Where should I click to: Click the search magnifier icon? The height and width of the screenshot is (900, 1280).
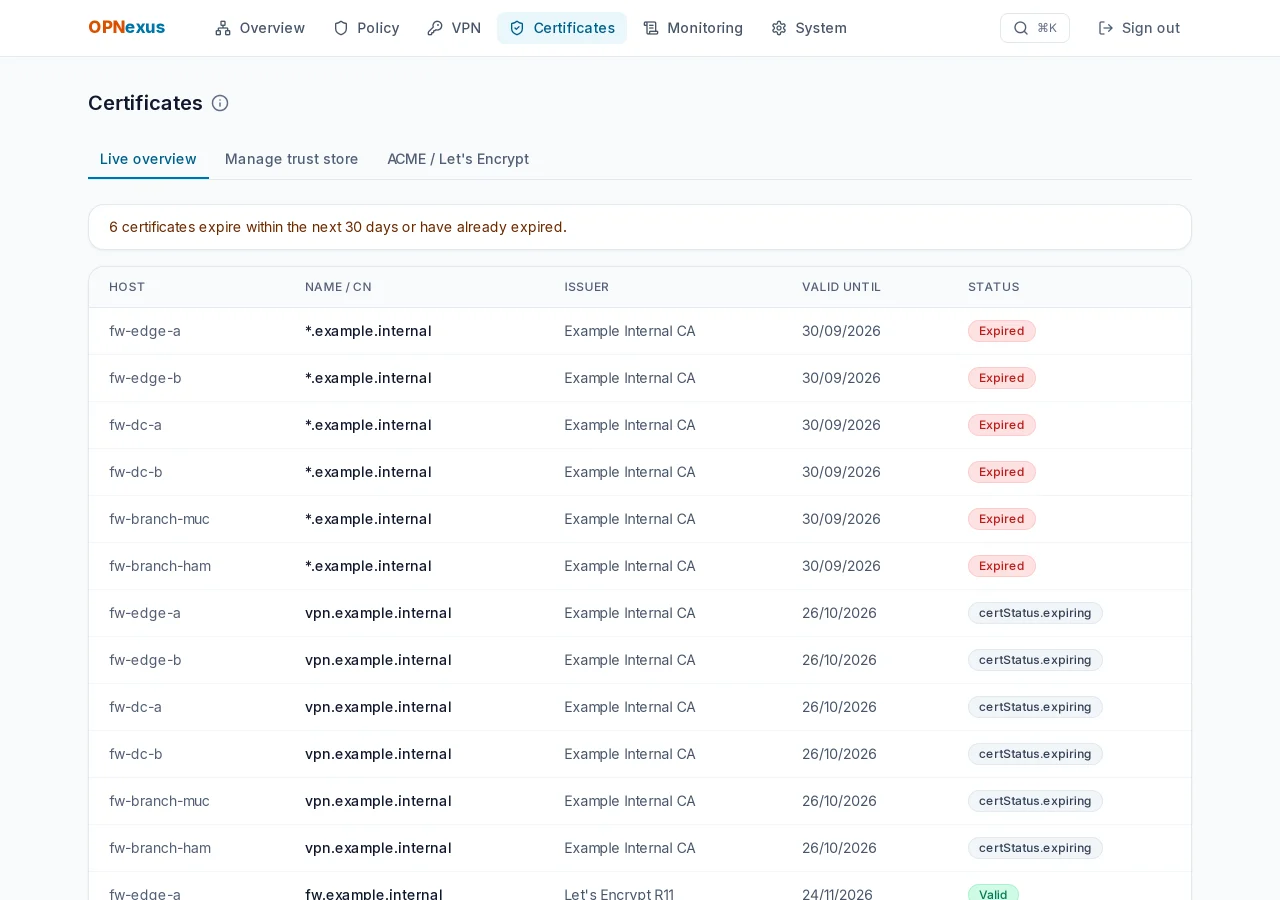pyautogui.click(x=1021, y=28)
